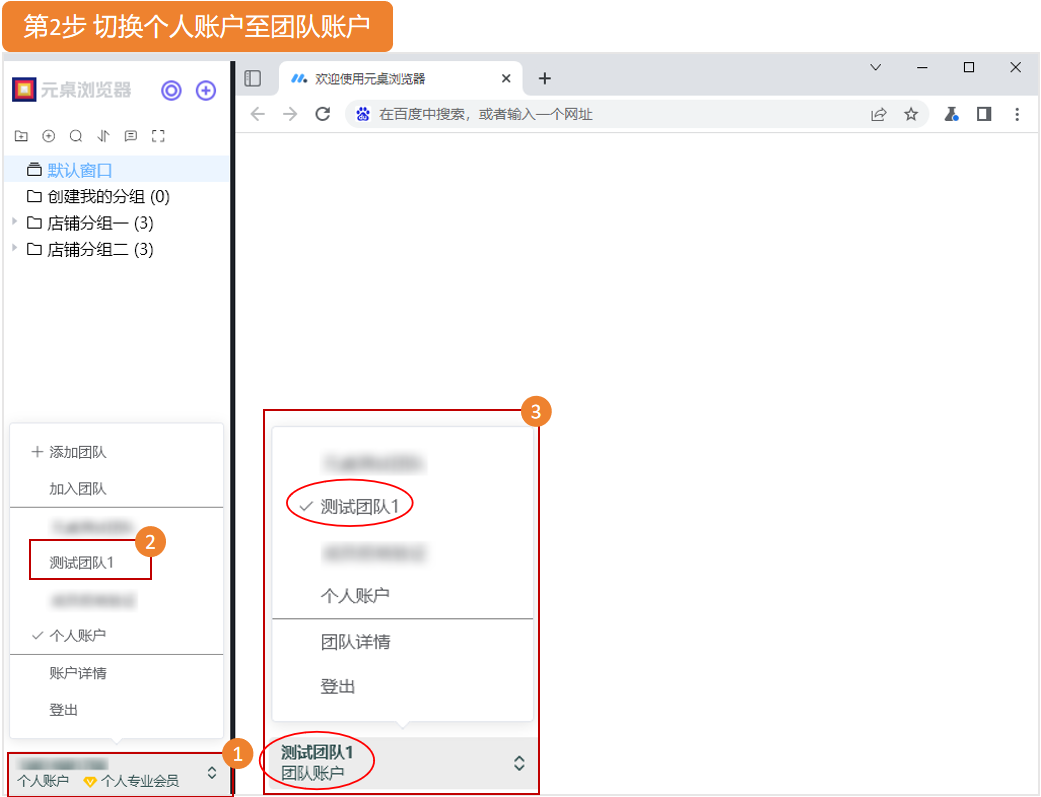The height and width of the screenshot is (797, 1041).
Task: Click the side panel icon in browser toolbar
Action: (984, 114)
